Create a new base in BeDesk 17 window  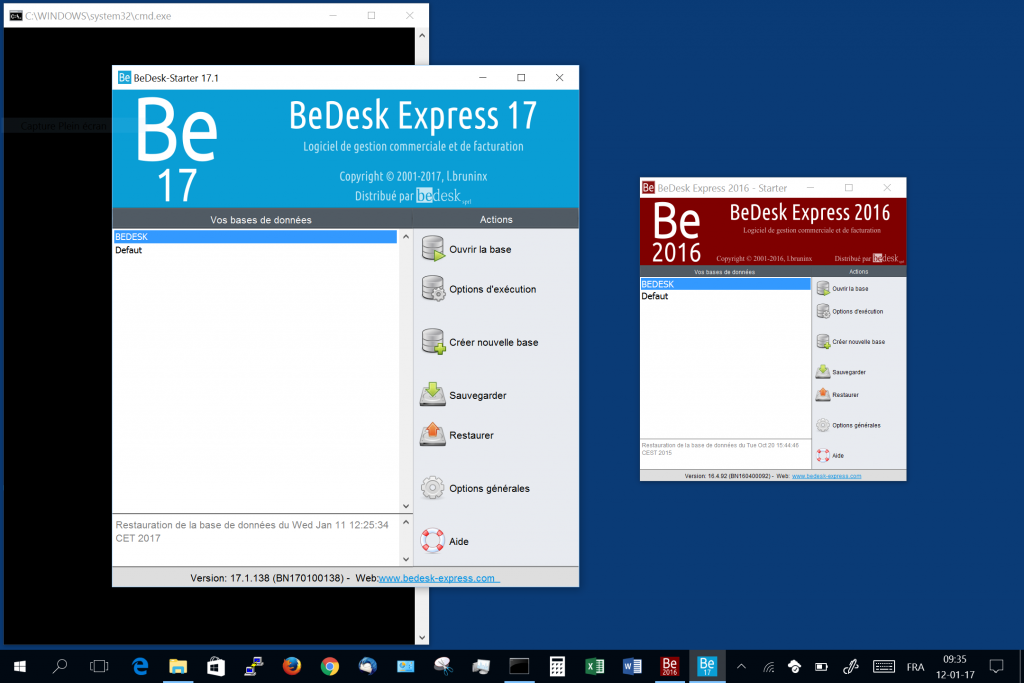coord(479,342)
